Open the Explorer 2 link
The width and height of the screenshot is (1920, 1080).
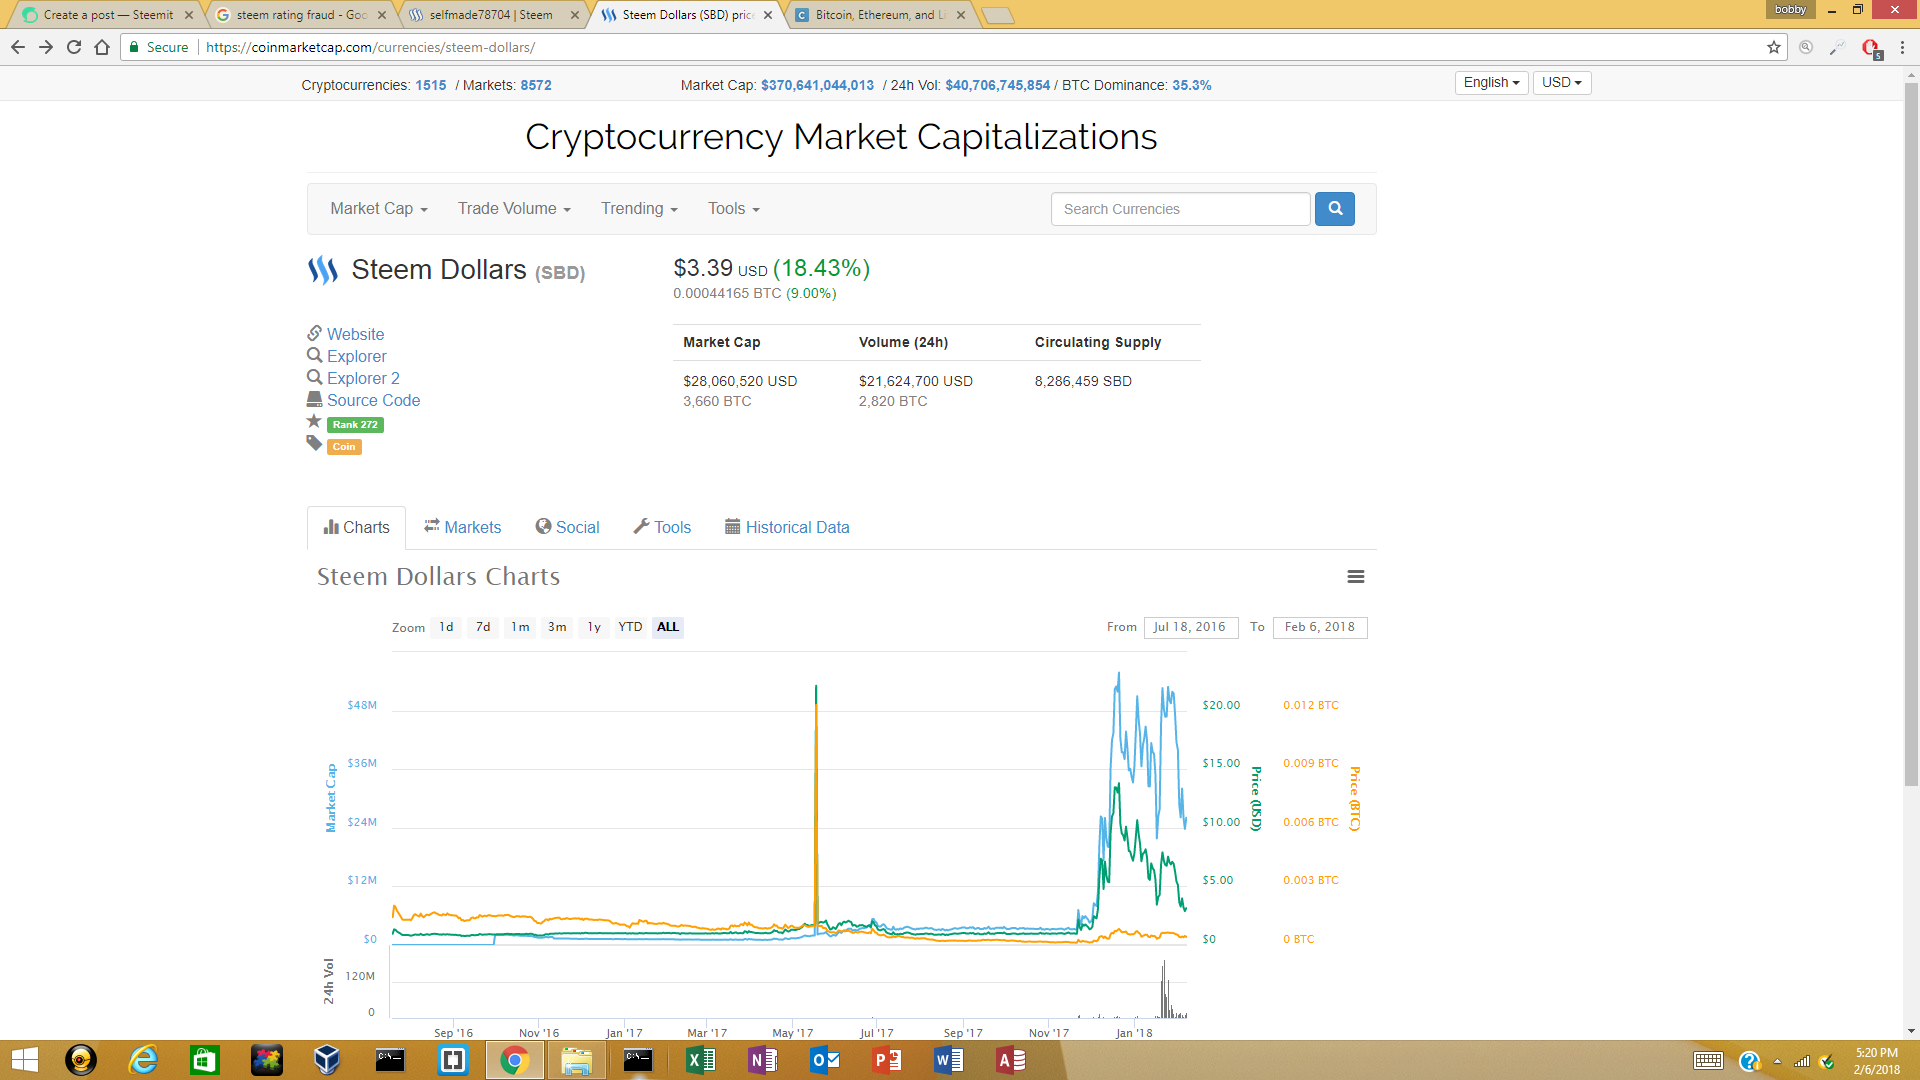pyautogui.click(x=363, y=378)
